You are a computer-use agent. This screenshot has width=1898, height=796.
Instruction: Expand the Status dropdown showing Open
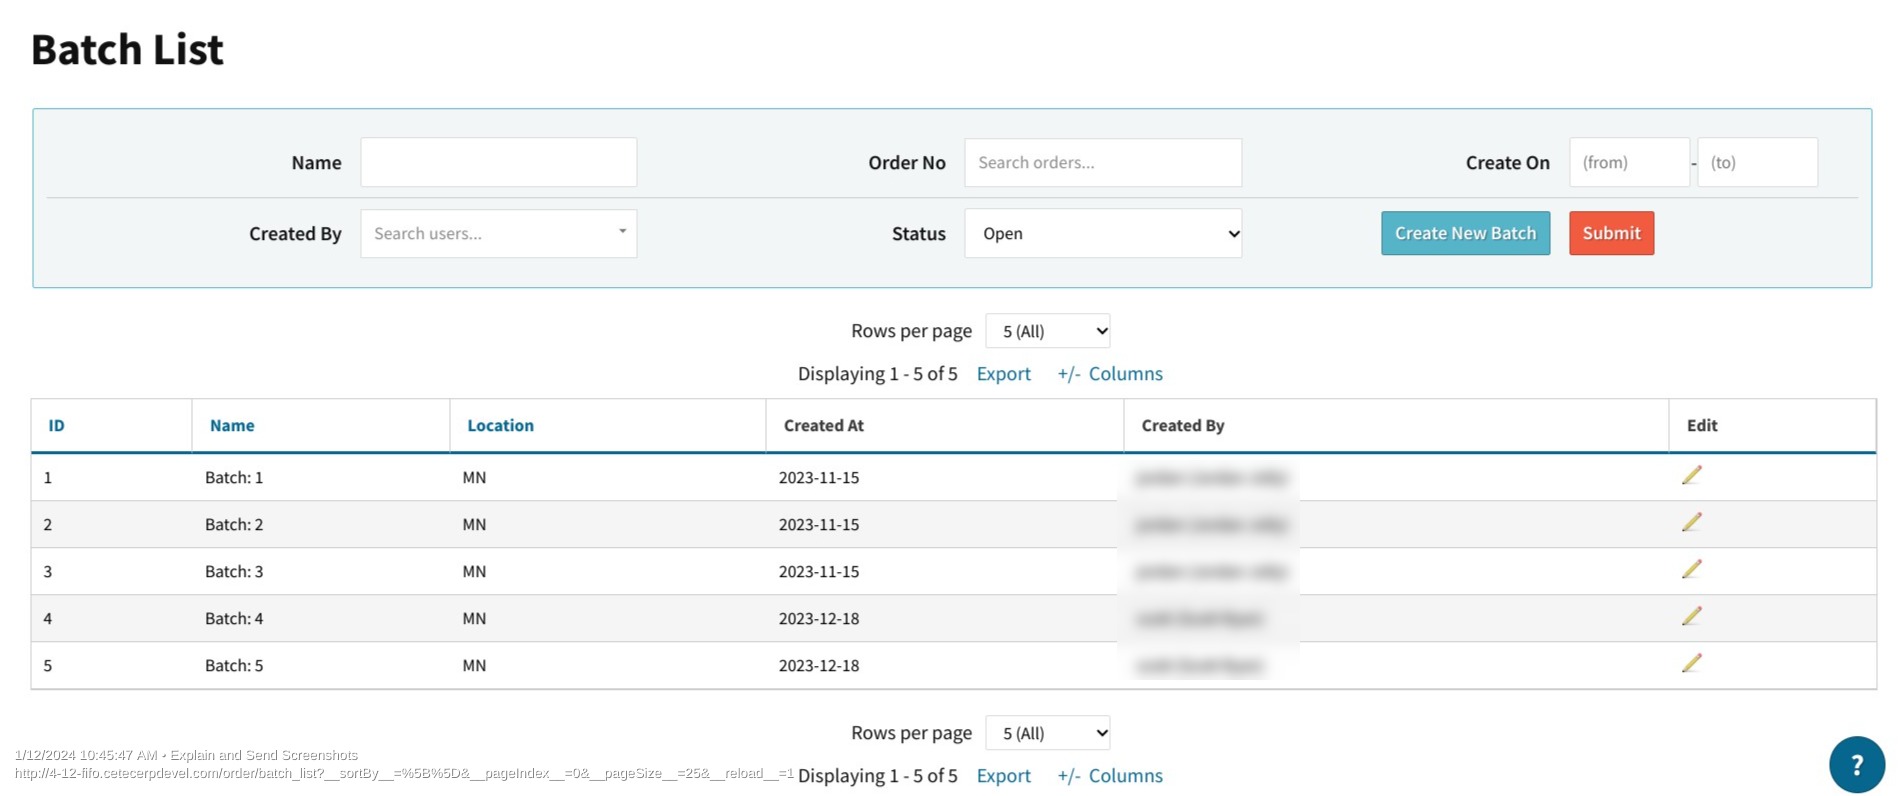[1102, 233]
